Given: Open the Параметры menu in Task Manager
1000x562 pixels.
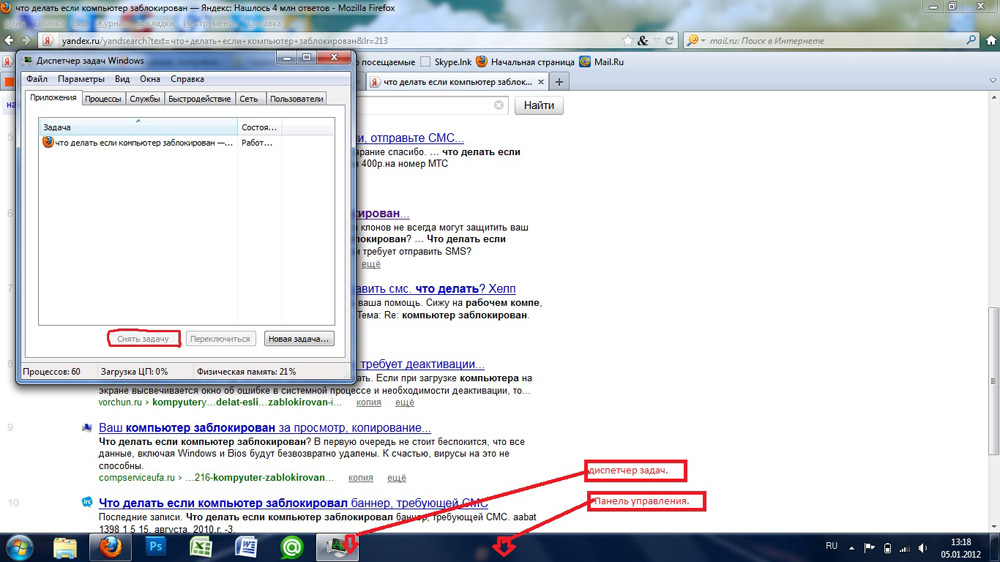Looking at the screenshot, I should (x=81, y=79).
